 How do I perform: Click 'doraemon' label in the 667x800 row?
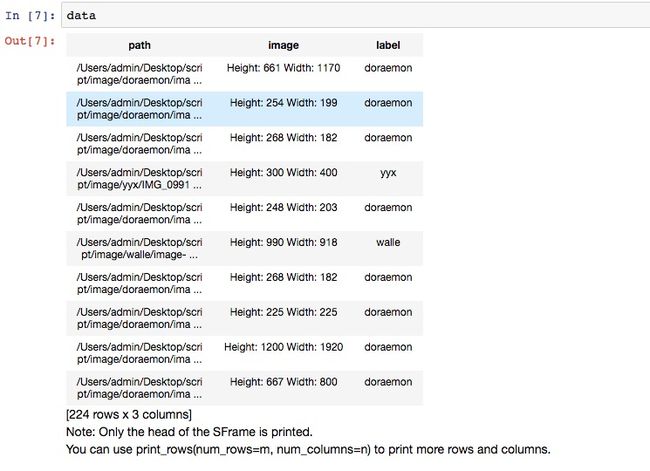click(388, 381)
